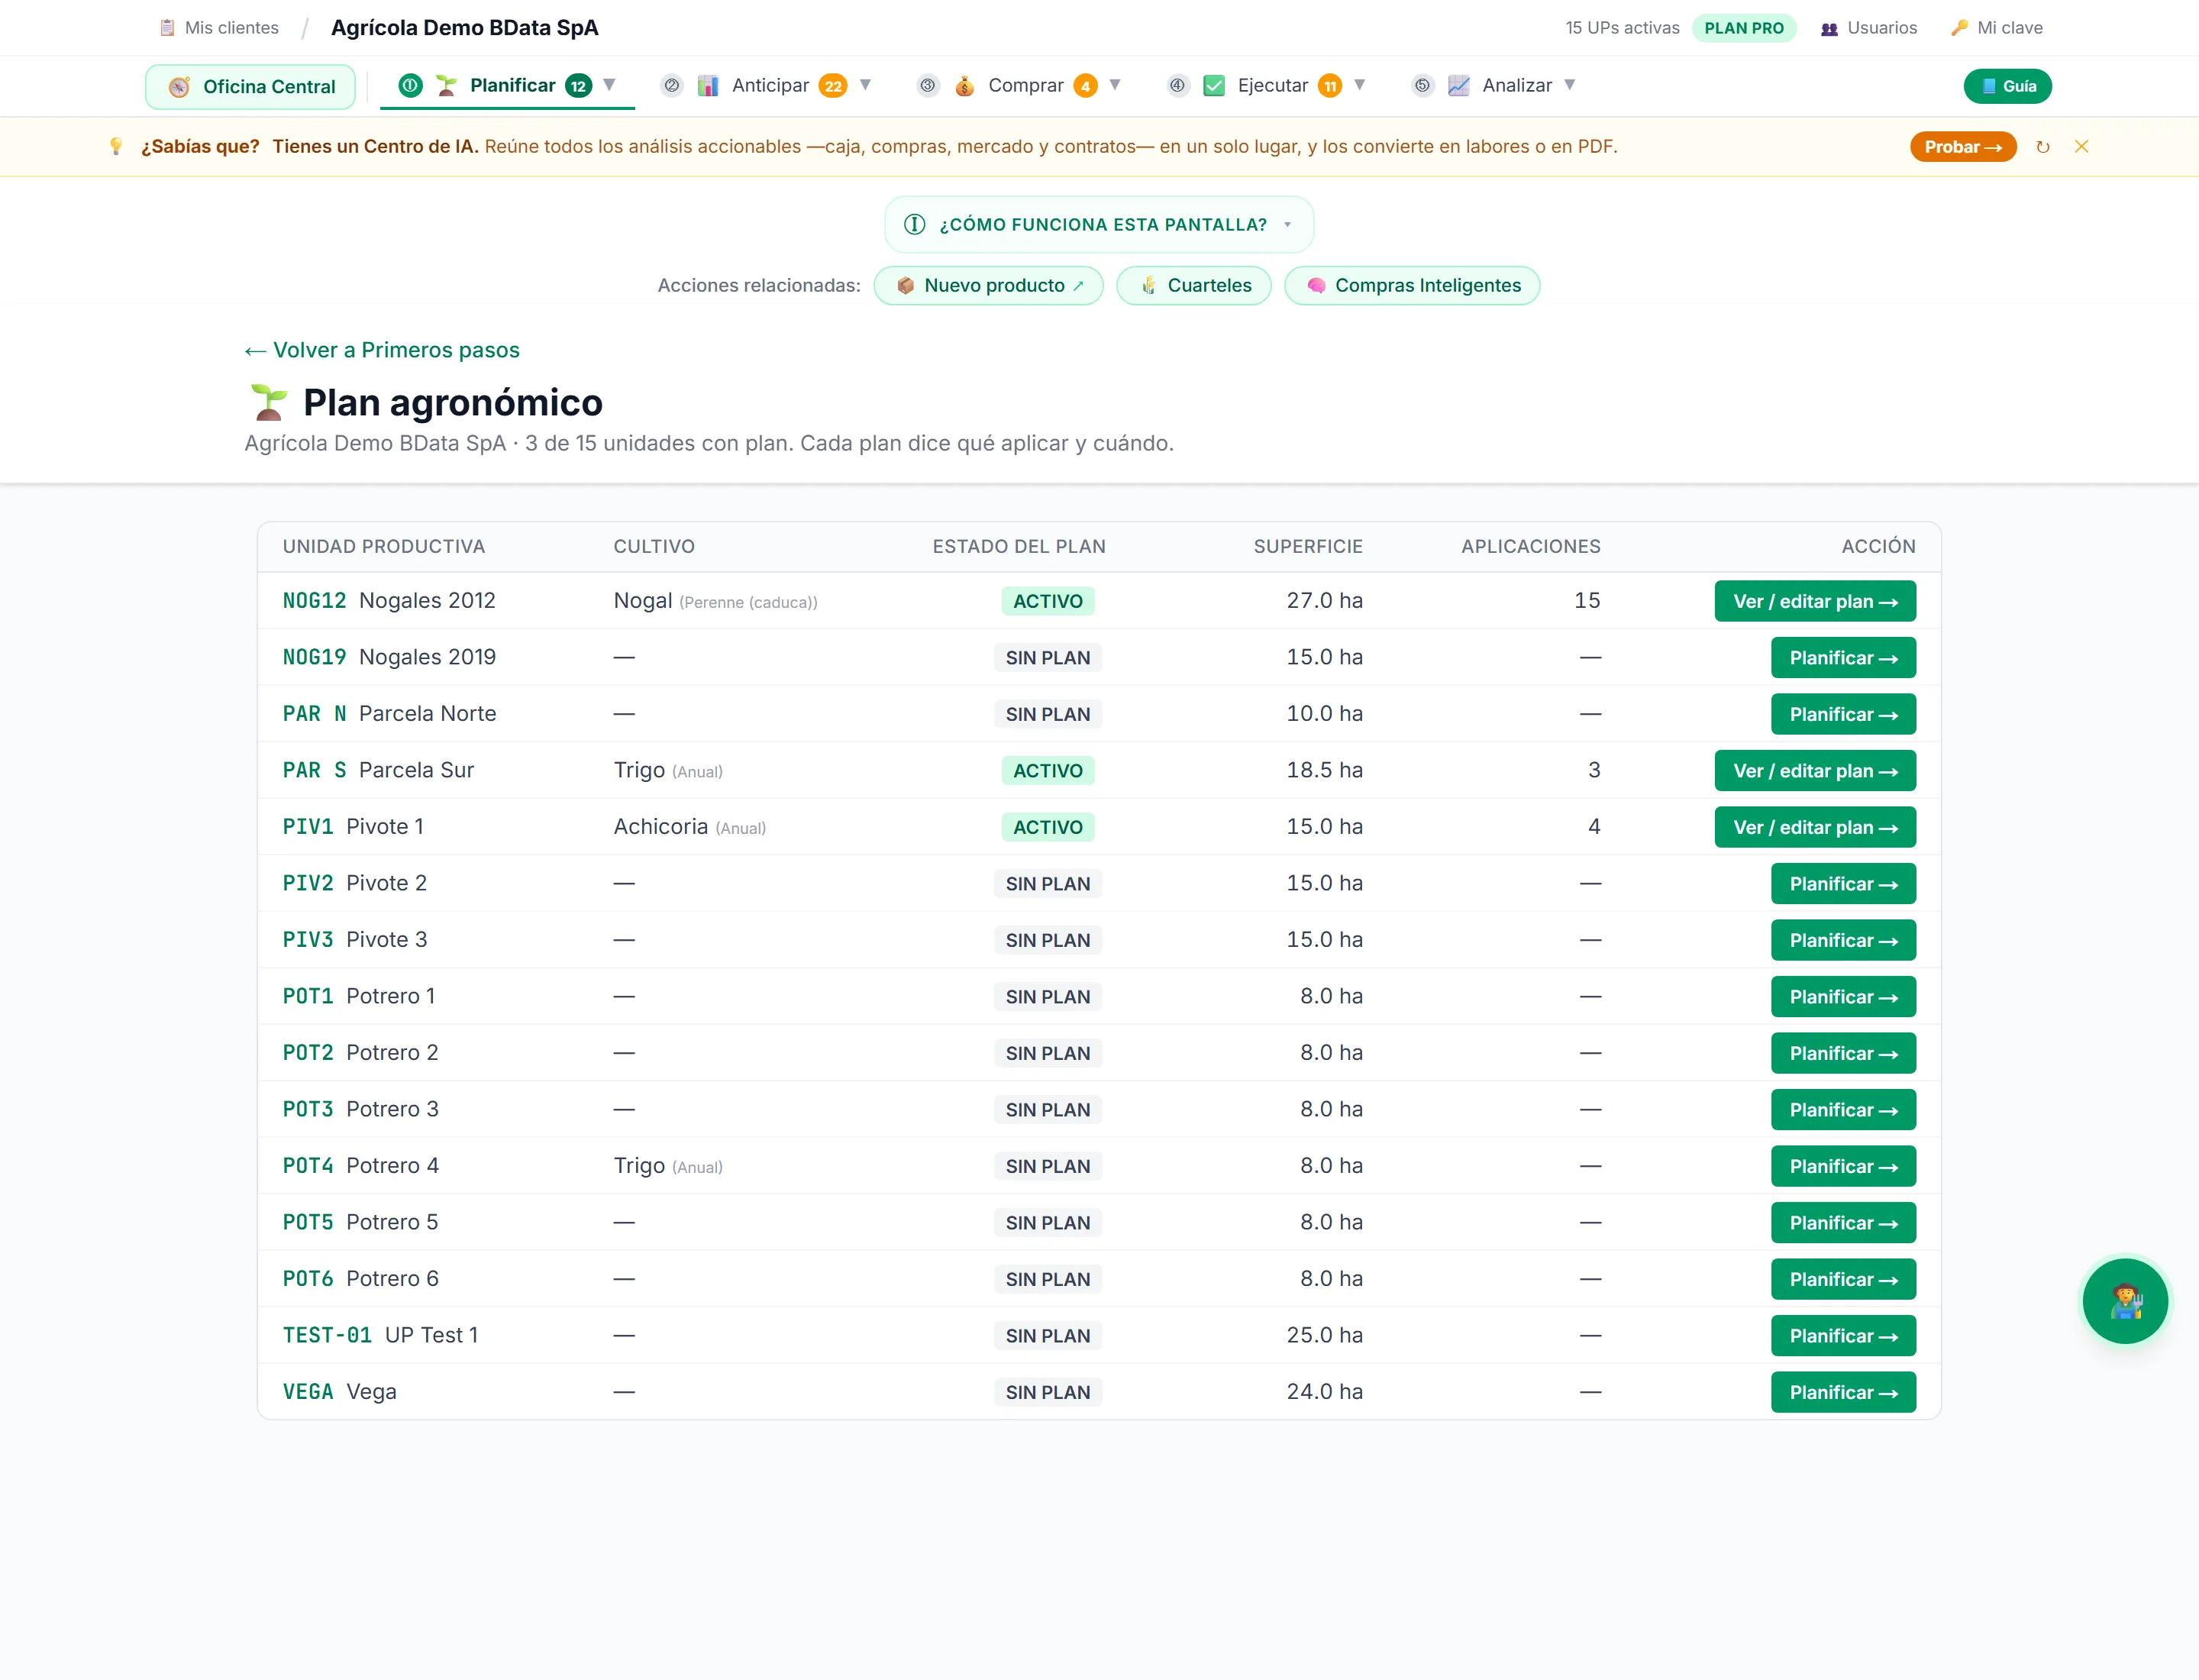Click Planificar for Potrero 4

[x=1843, y=1166]
